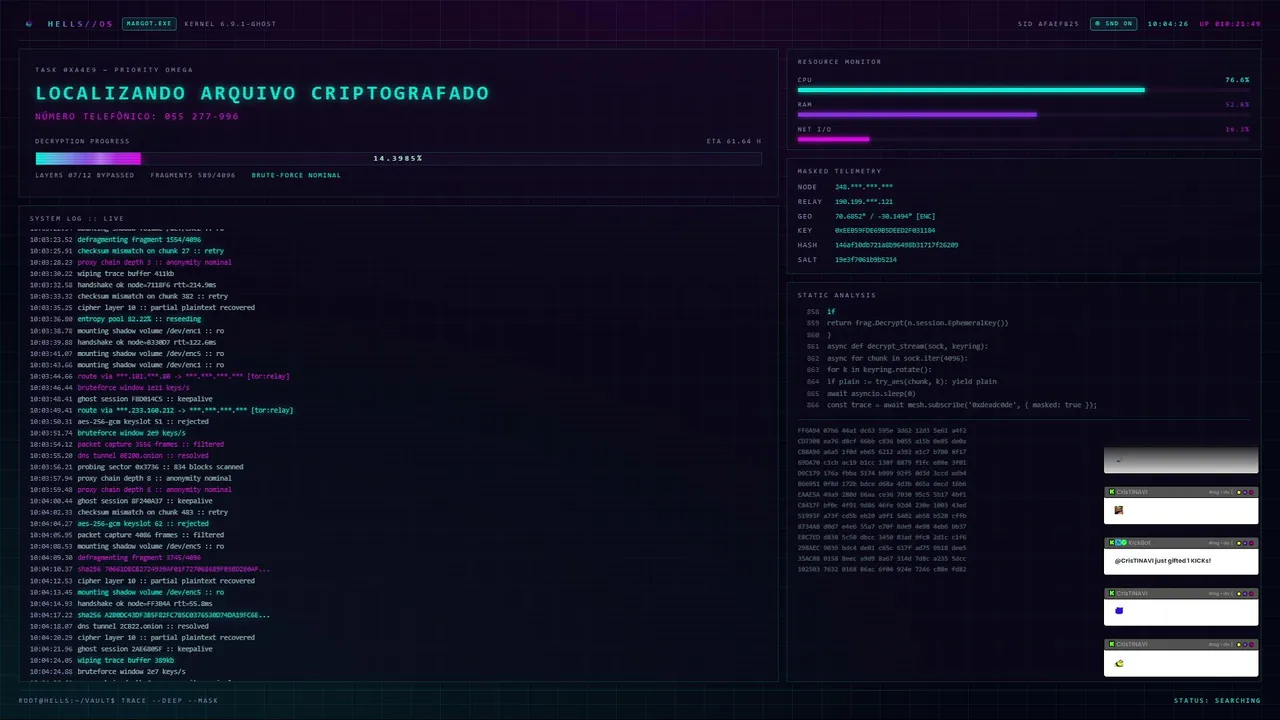Viewport: 1280px width, 720px height.
Task: Click the yellow dot on the KickBot message header
Action: [1240, 542]
